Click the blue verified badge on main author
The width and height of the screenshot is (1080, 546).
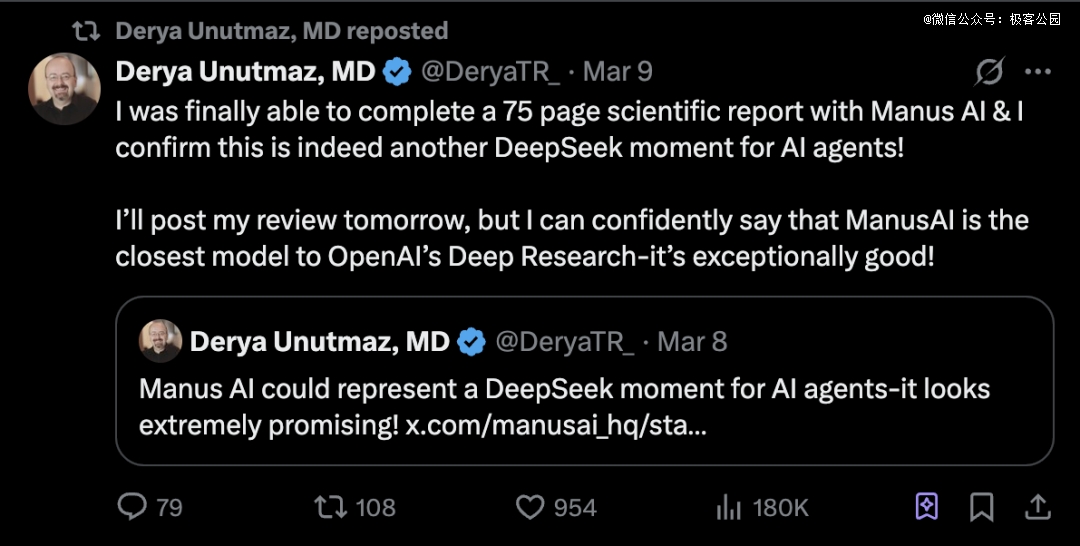click(x=397, y=72)
